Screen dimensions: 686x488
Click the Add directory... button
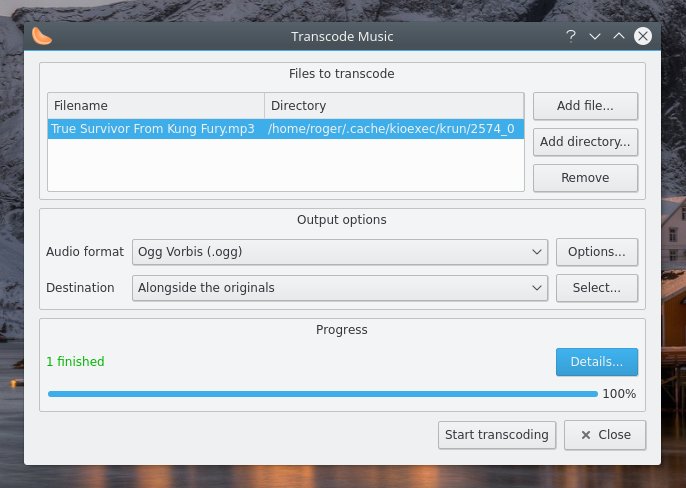point(585,142)
